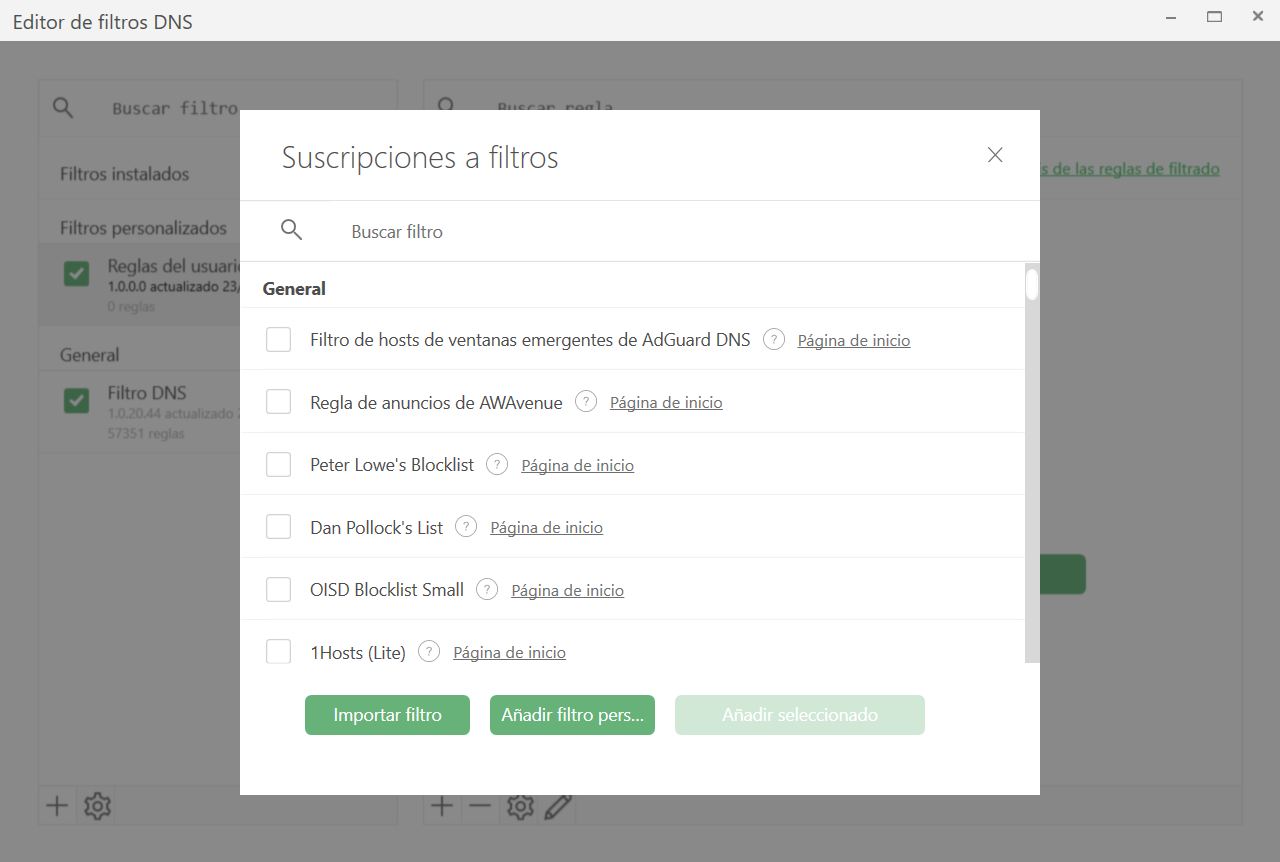This screenshot has height=862, width=1280.
Task: Click the pencil edit icon
Action: pyautogui.click(x=559, y=806)
